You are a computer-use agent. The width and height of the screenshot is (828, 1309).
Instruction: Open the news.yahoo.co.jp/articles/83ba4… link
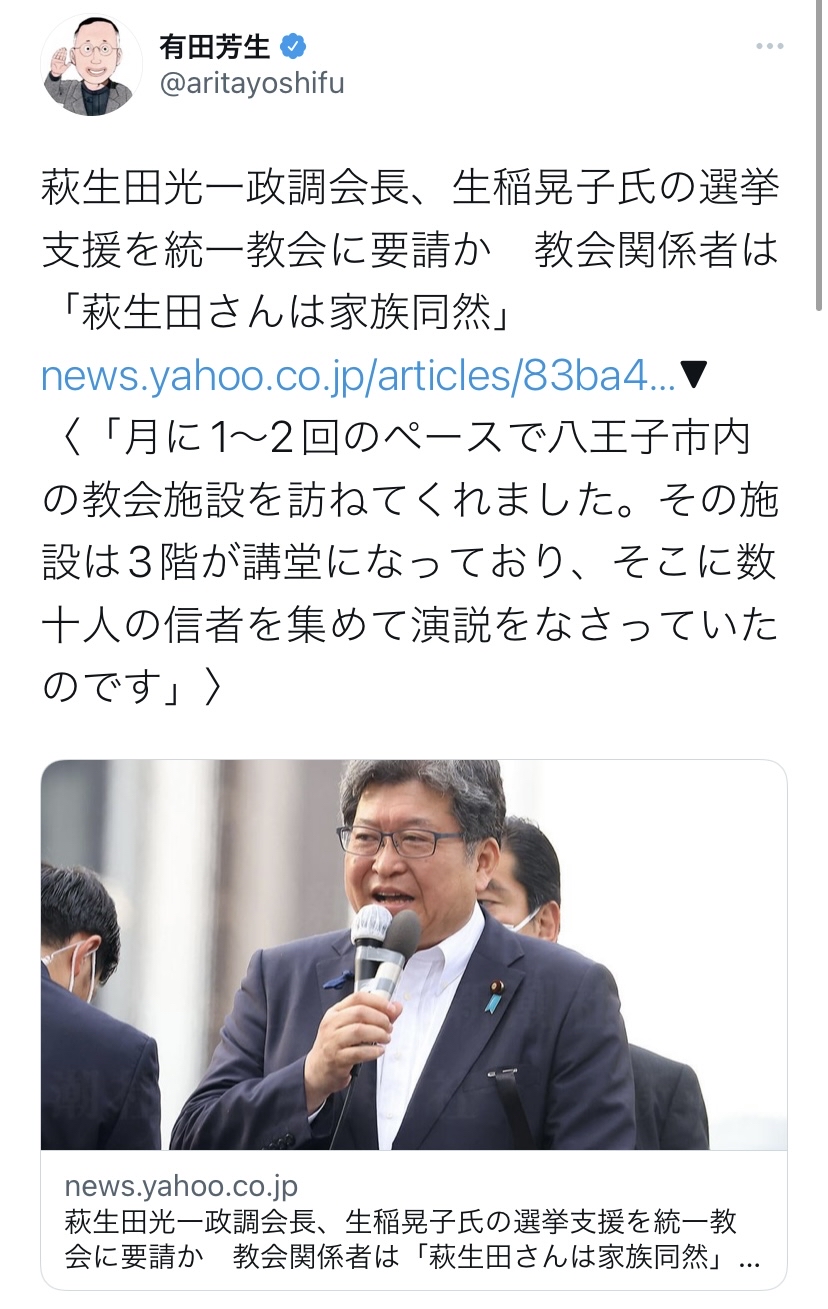coord(359,376)
